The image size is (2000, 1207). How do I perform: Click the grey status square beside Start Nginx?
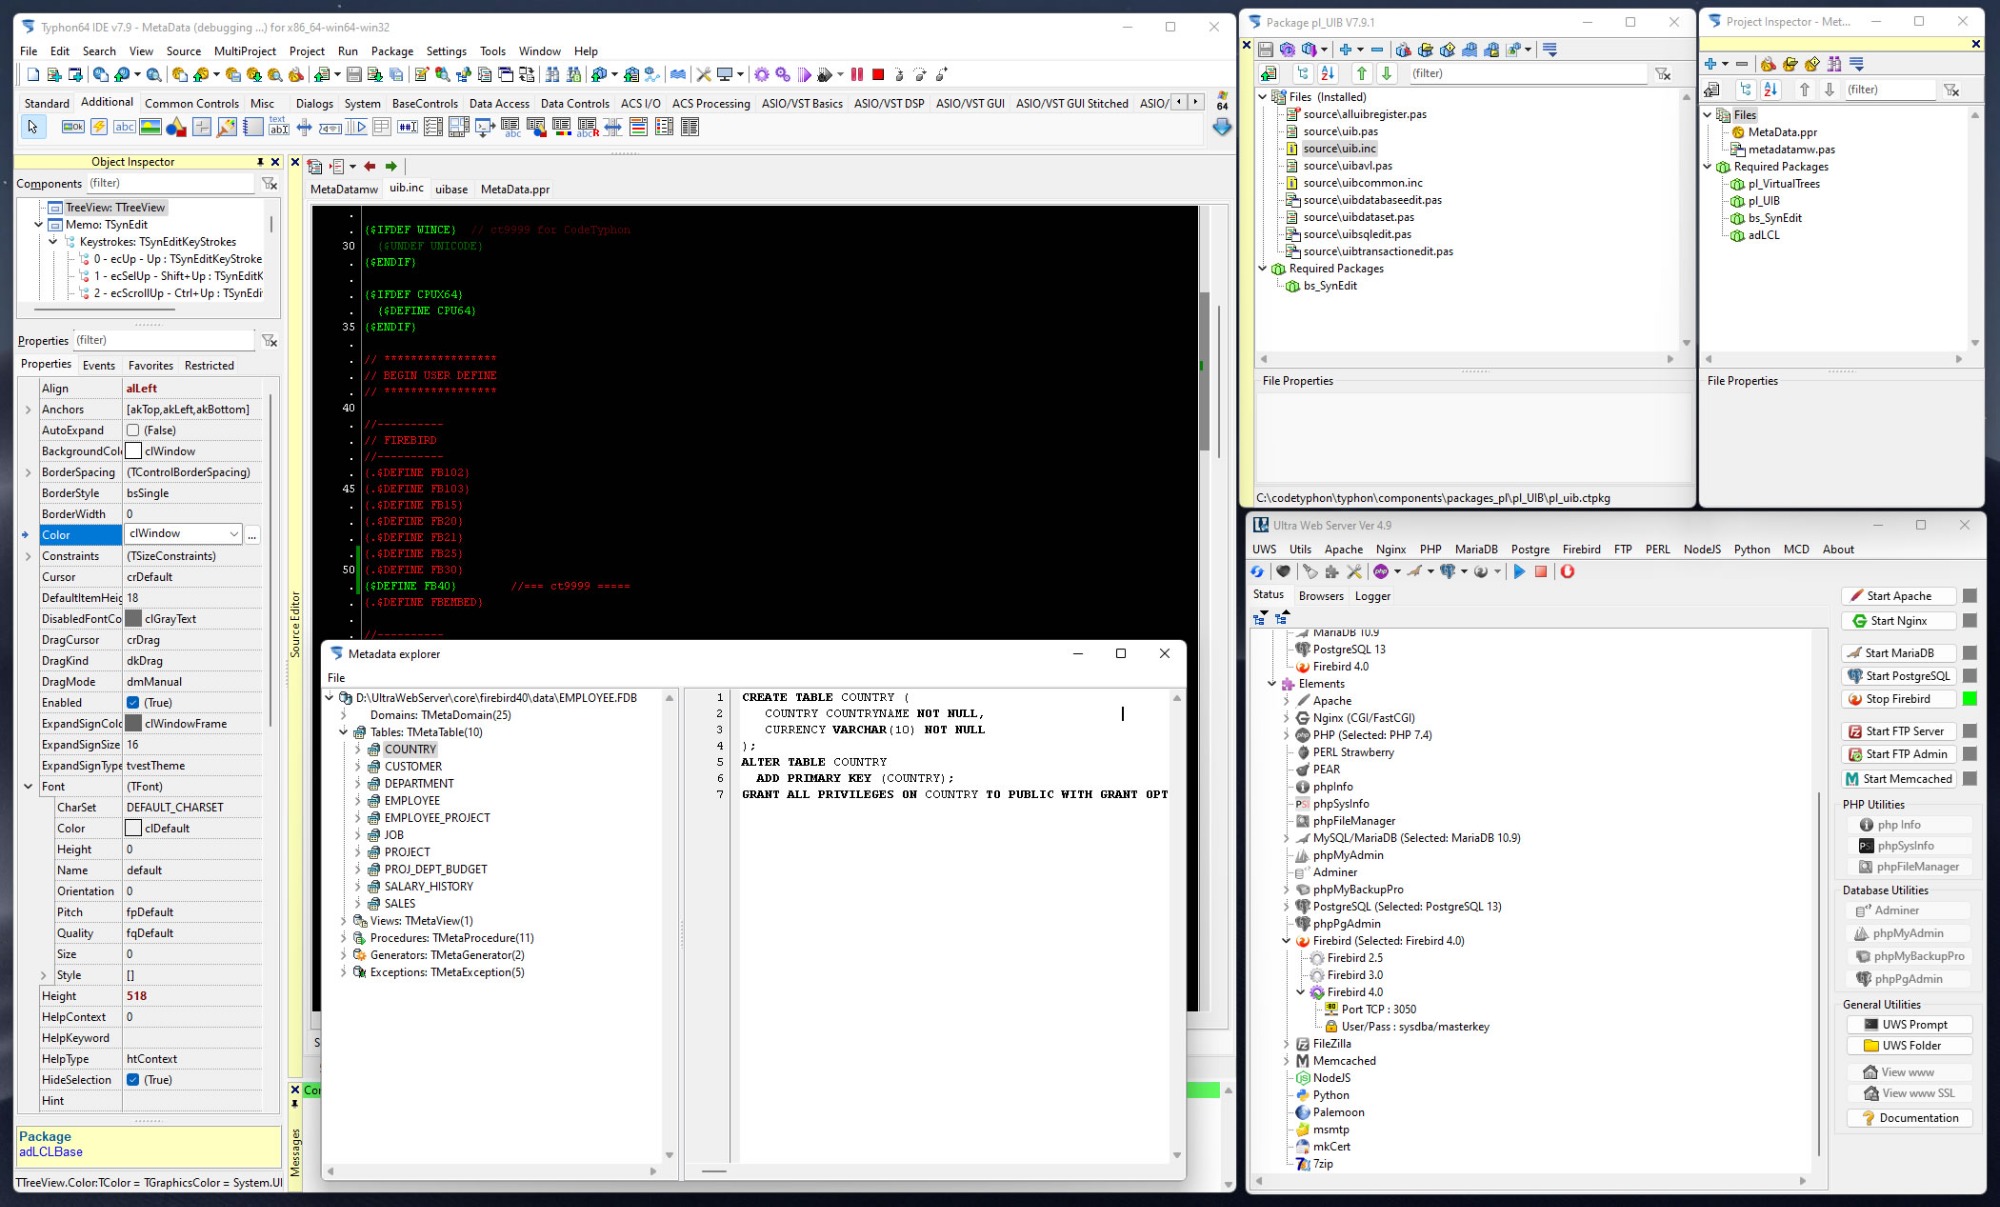(1970, 621)
